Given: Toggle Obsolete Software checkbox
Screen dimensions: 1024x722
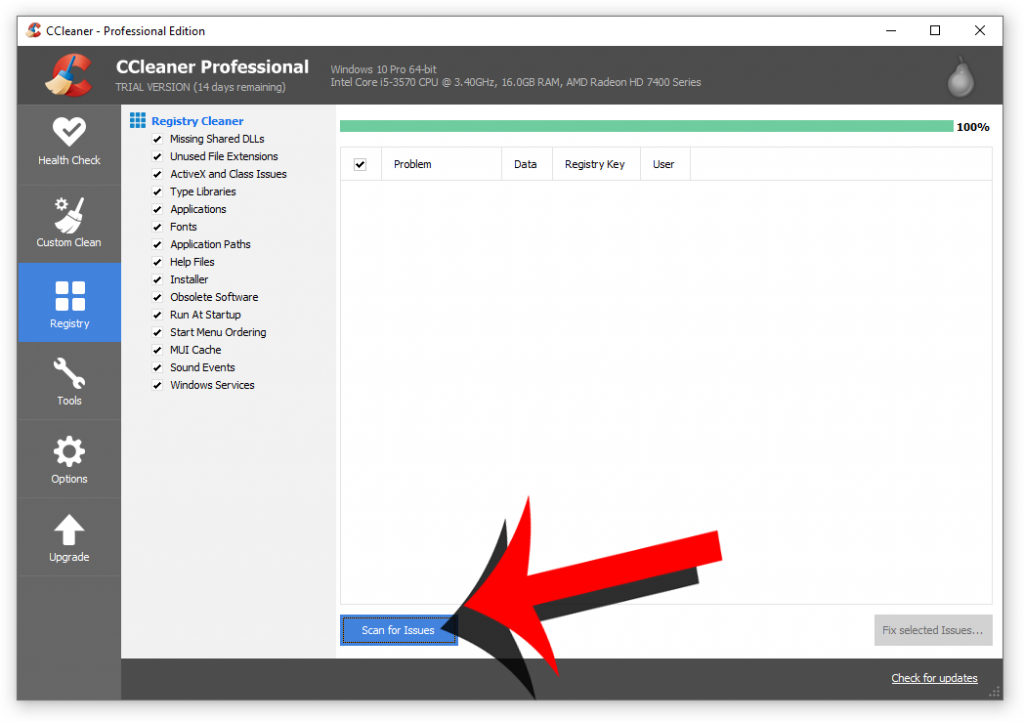Looking at the screenshot, I should 157,298.
